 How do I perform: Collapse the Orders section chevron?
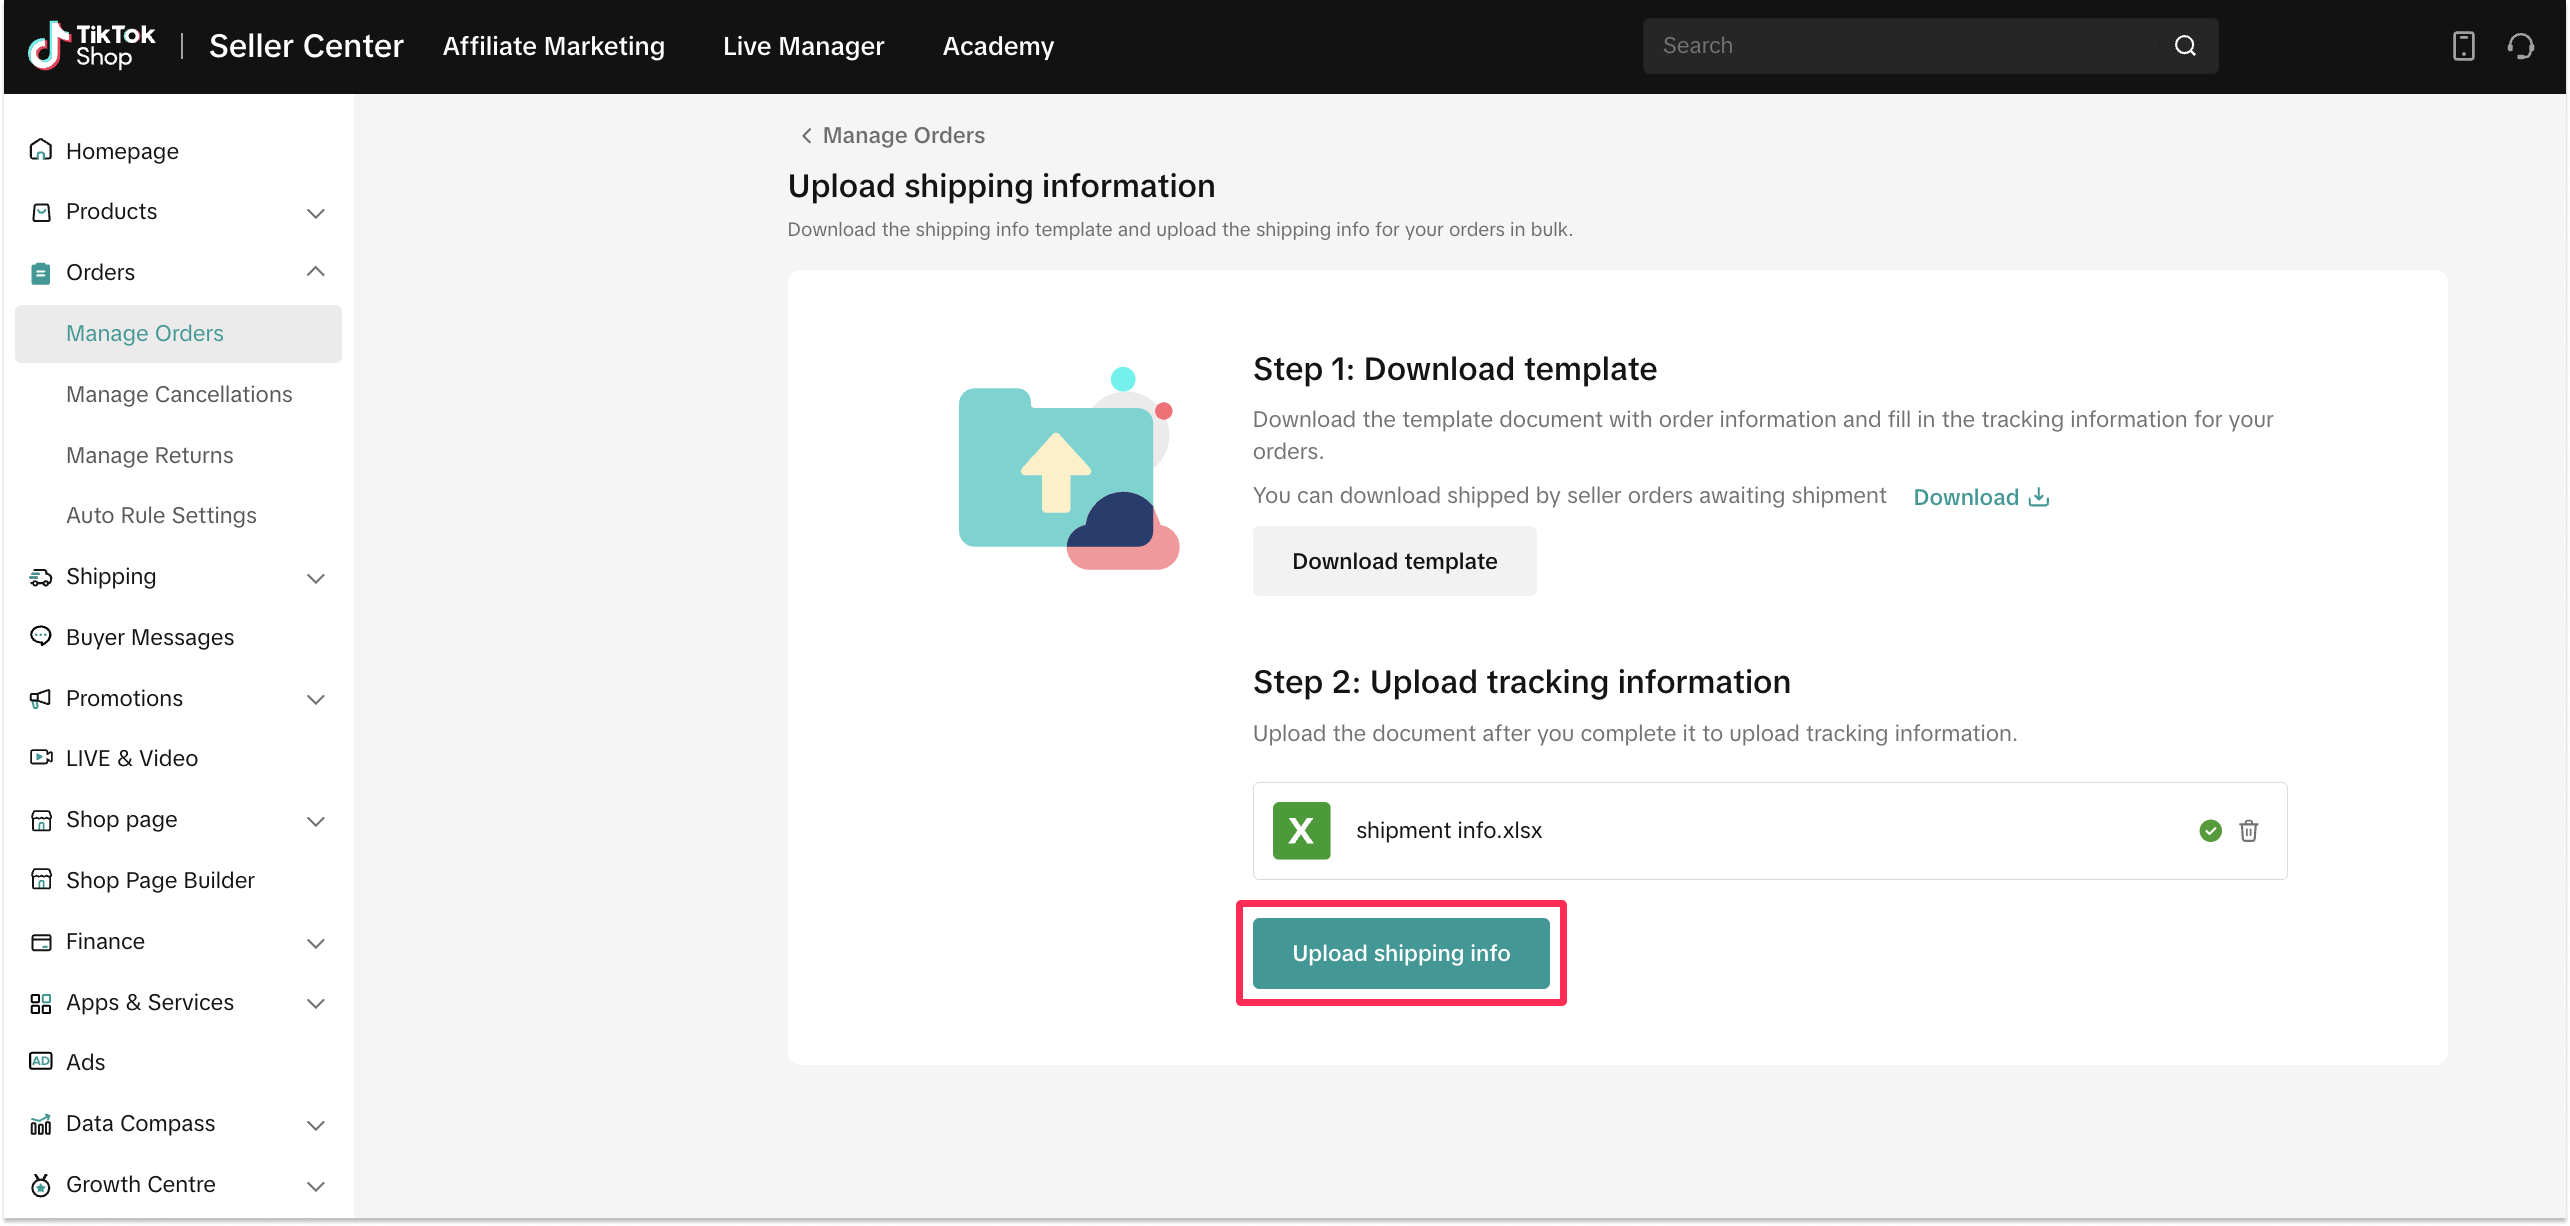(x=316, y=272)
